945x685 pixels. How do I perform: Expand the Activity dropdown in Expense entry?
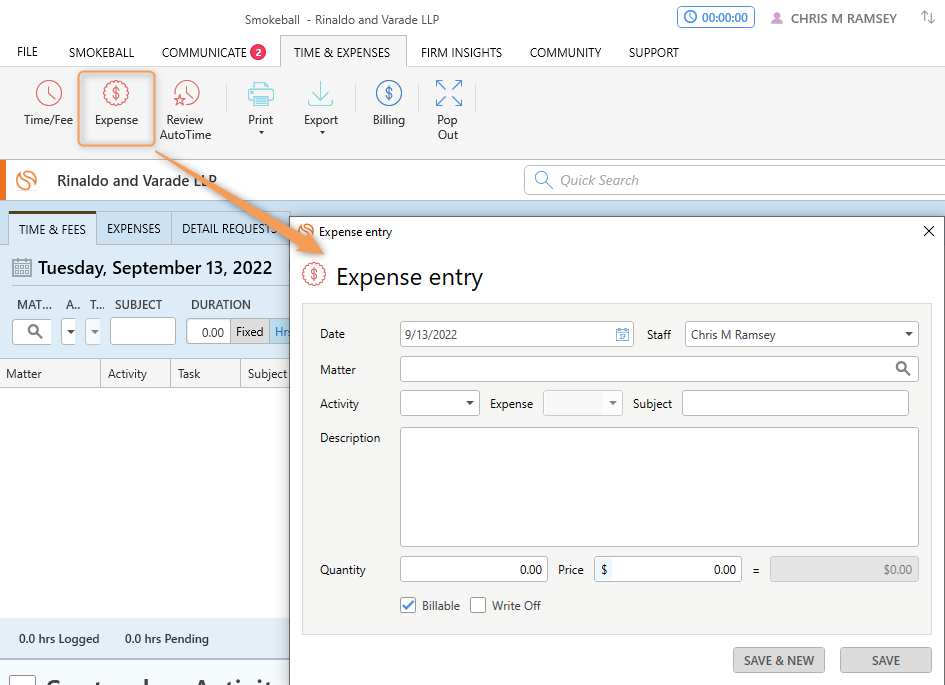click(x=469, y=403)
